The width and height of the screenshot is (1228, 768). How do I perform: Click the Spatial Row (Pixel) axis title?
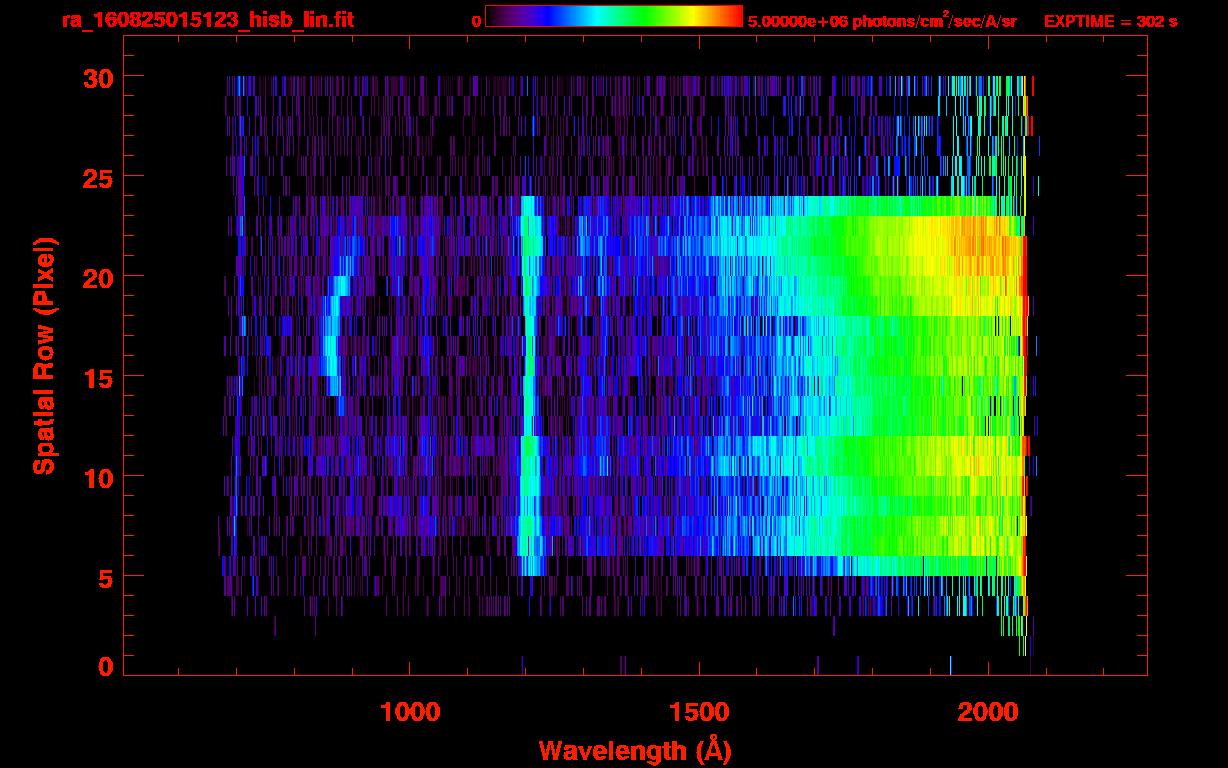(x=43, y=356)
